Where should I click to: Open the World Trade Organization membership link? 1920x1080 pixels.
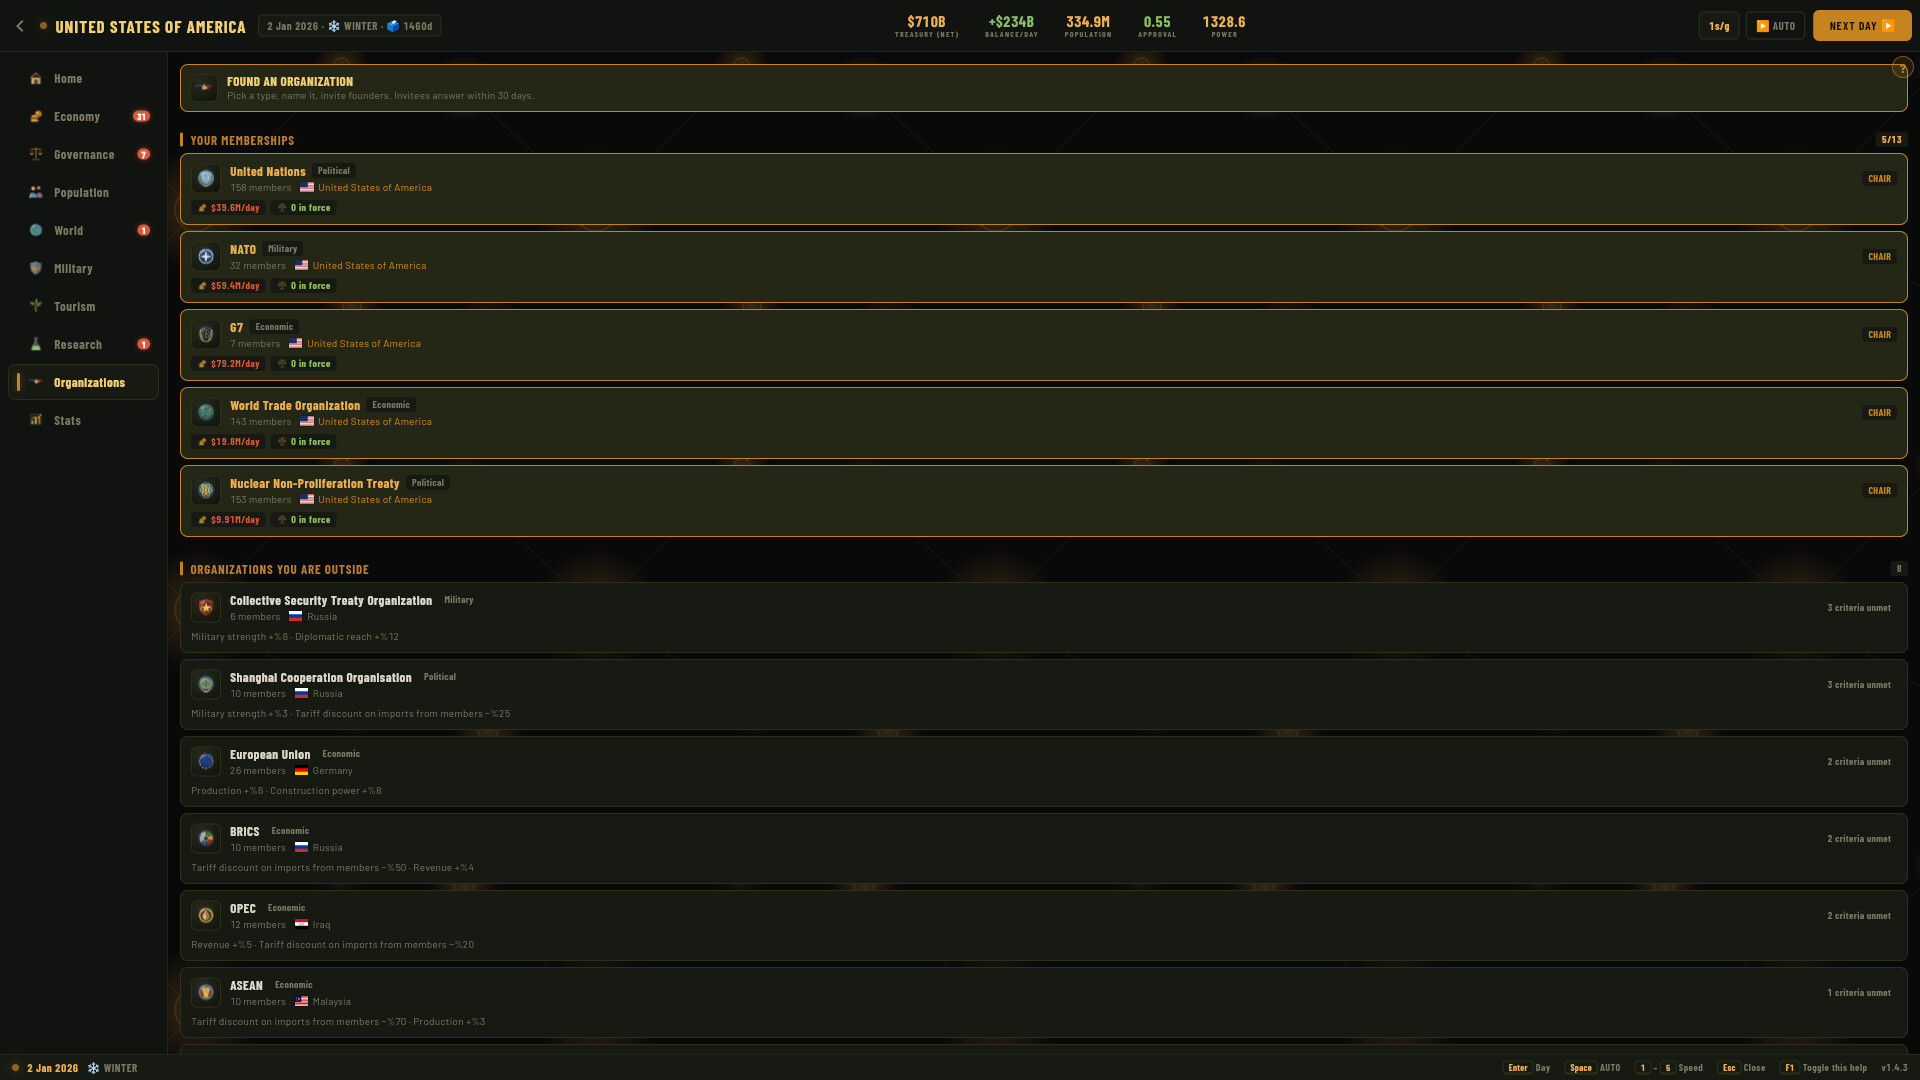295,406
